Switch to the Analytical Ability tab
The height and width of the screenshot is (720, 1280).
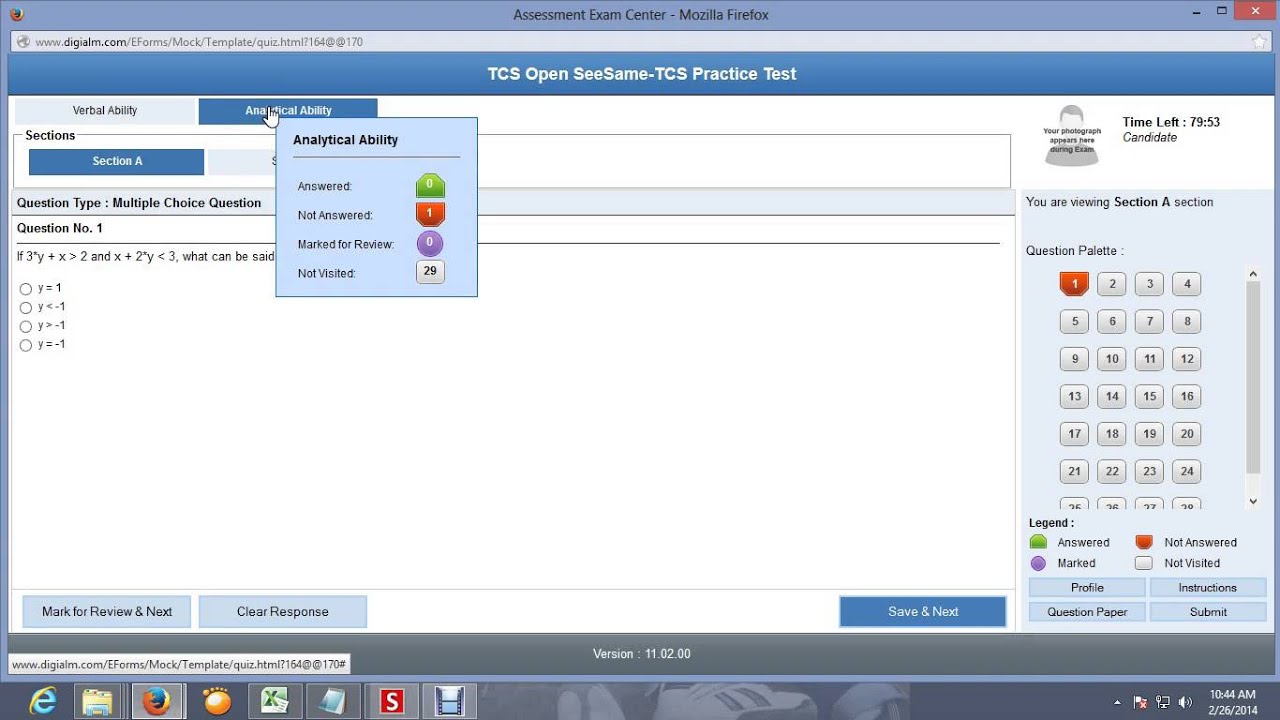coord(288,111)
